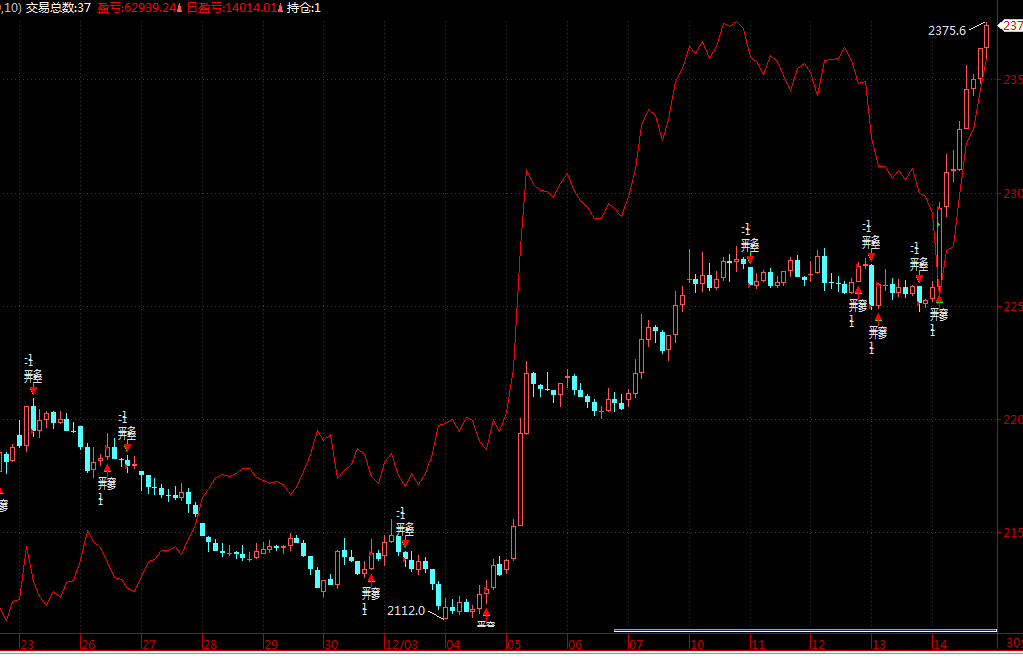Select the 开空 down arrow on the 13 gridline

point(871,256)
